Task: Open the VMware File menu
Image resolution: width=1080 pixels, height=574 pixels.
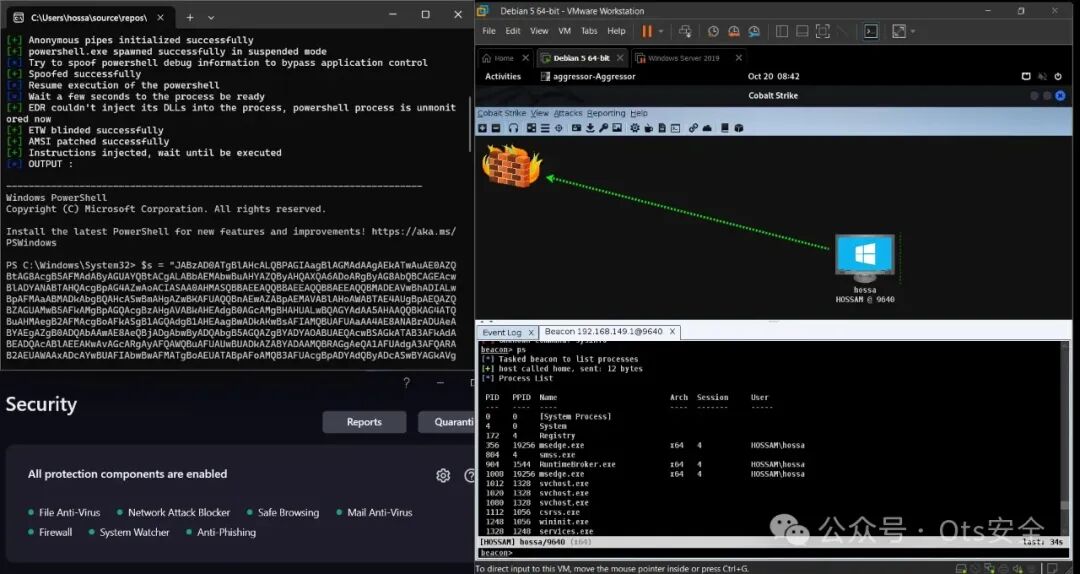Action: point(489,31)
